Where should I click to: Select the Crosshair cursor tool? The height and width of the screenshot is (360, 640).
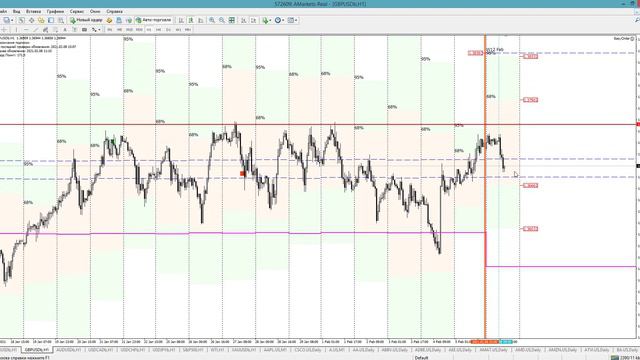[x=4, y=29]
